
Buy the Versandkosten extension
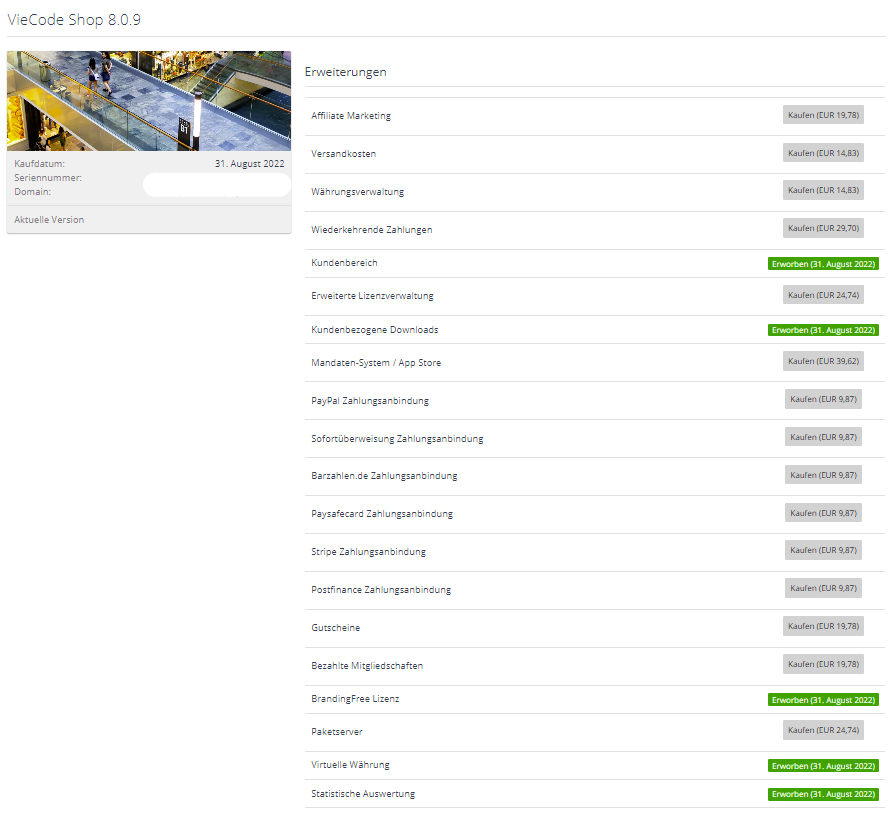click(x=823, y=153)
